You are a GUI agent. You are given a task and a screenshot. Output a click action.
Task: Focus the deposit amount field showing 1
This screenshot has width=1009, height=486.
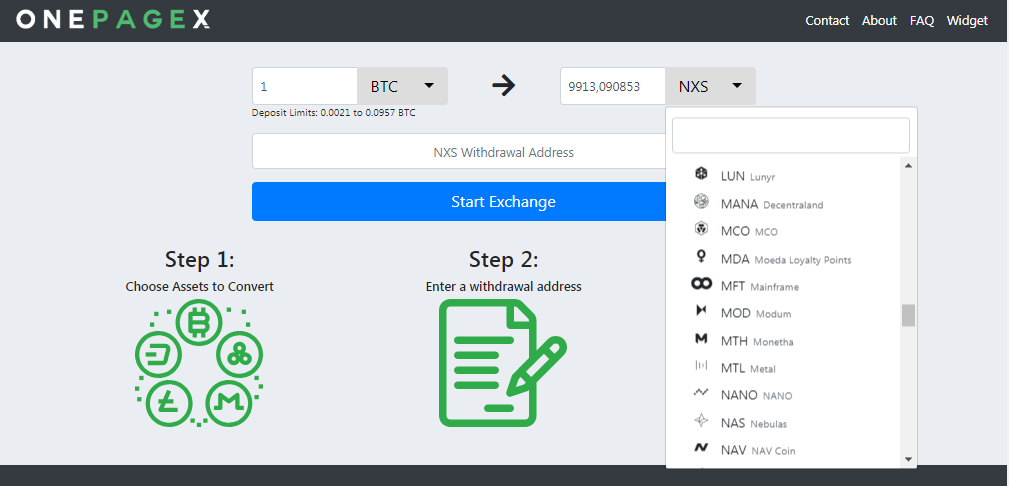coord(304,86)
